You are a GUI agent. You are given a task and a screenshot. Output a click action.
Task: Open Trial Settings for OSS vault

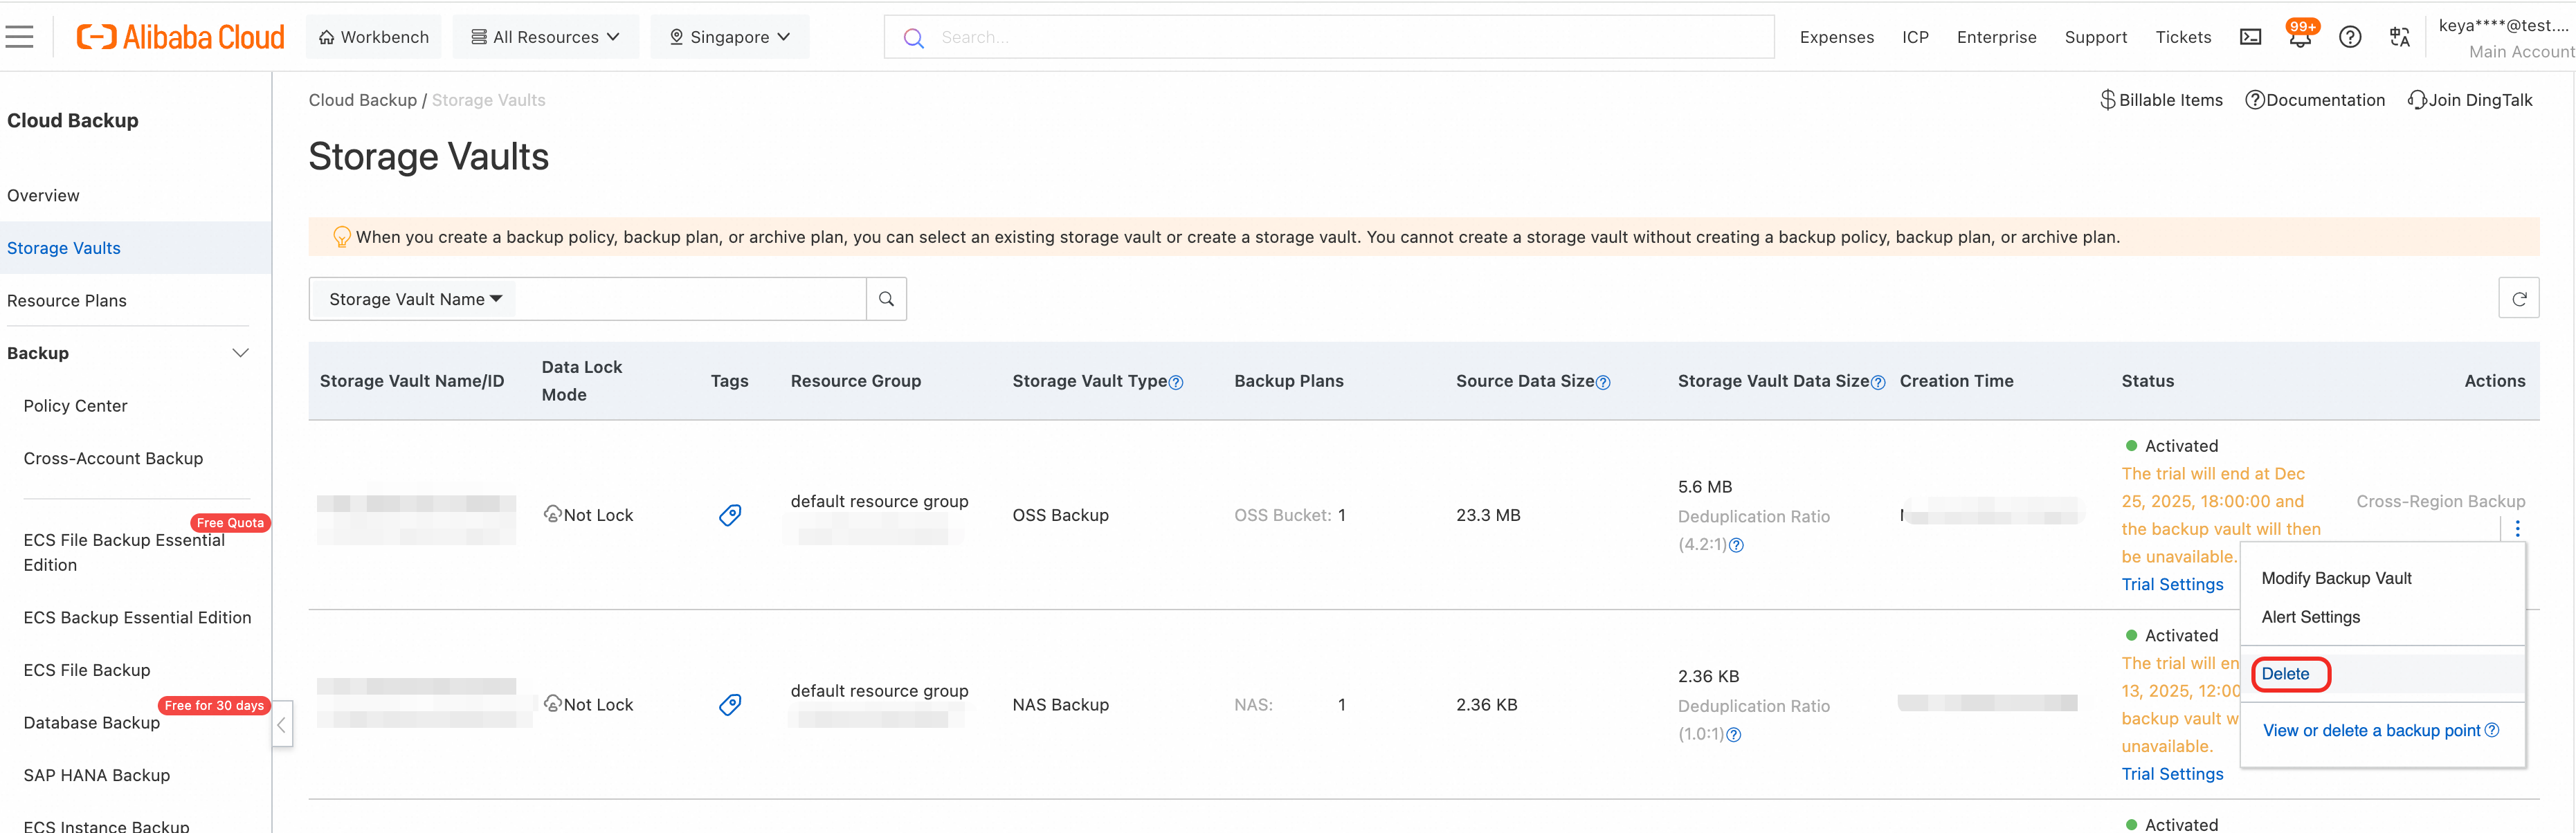tap(2172, 585)
